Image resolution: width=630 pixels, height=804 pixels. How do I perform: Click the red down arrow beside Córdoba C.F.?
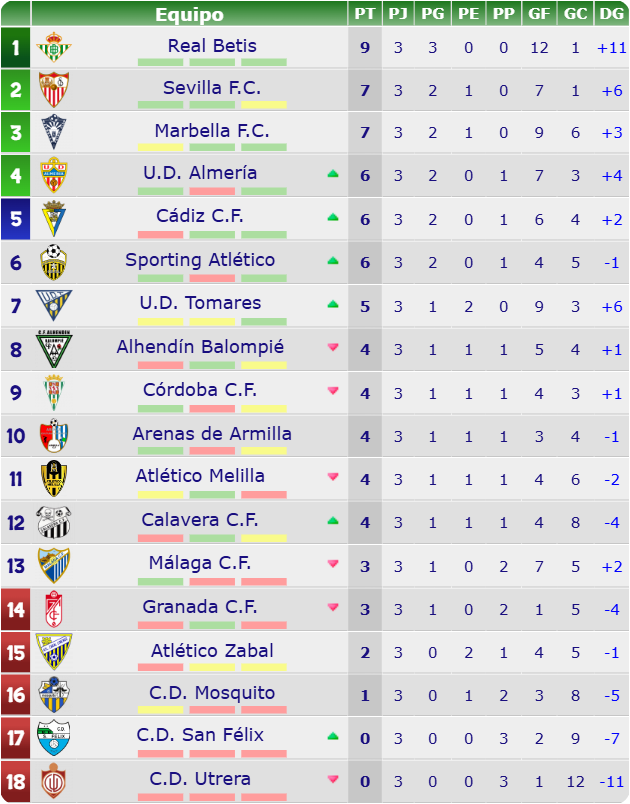[333, 391]
